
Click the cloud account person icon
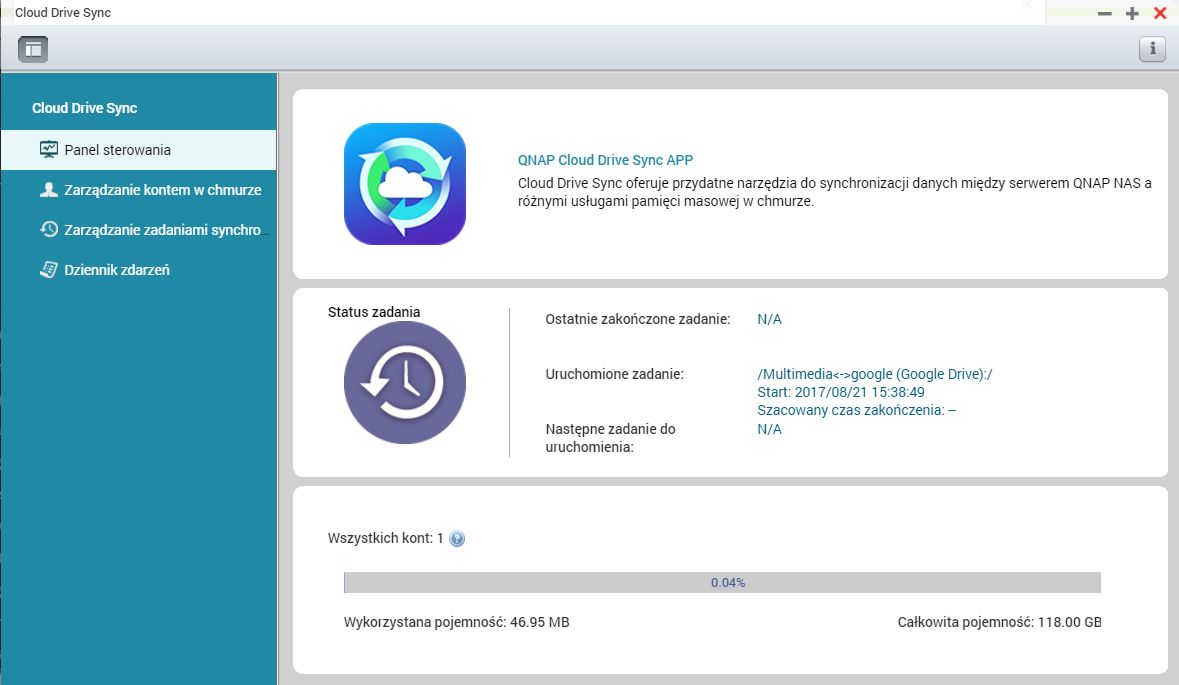[49, 189]
